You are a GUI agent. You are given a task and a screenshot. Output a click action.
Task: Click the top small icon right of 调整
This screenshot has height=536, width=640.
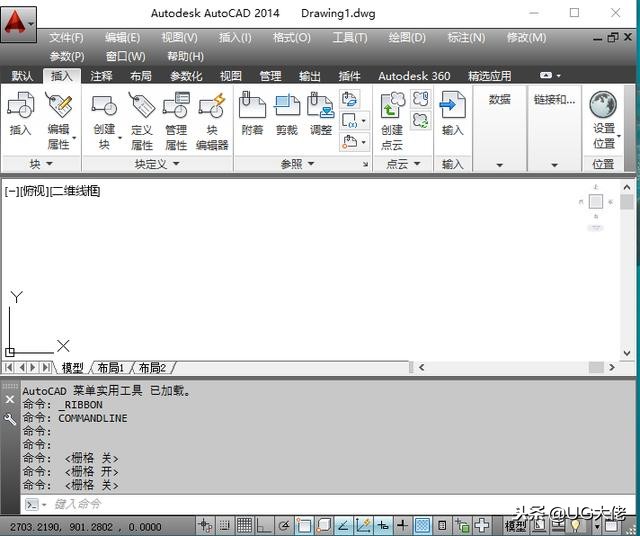click(350, 99)
